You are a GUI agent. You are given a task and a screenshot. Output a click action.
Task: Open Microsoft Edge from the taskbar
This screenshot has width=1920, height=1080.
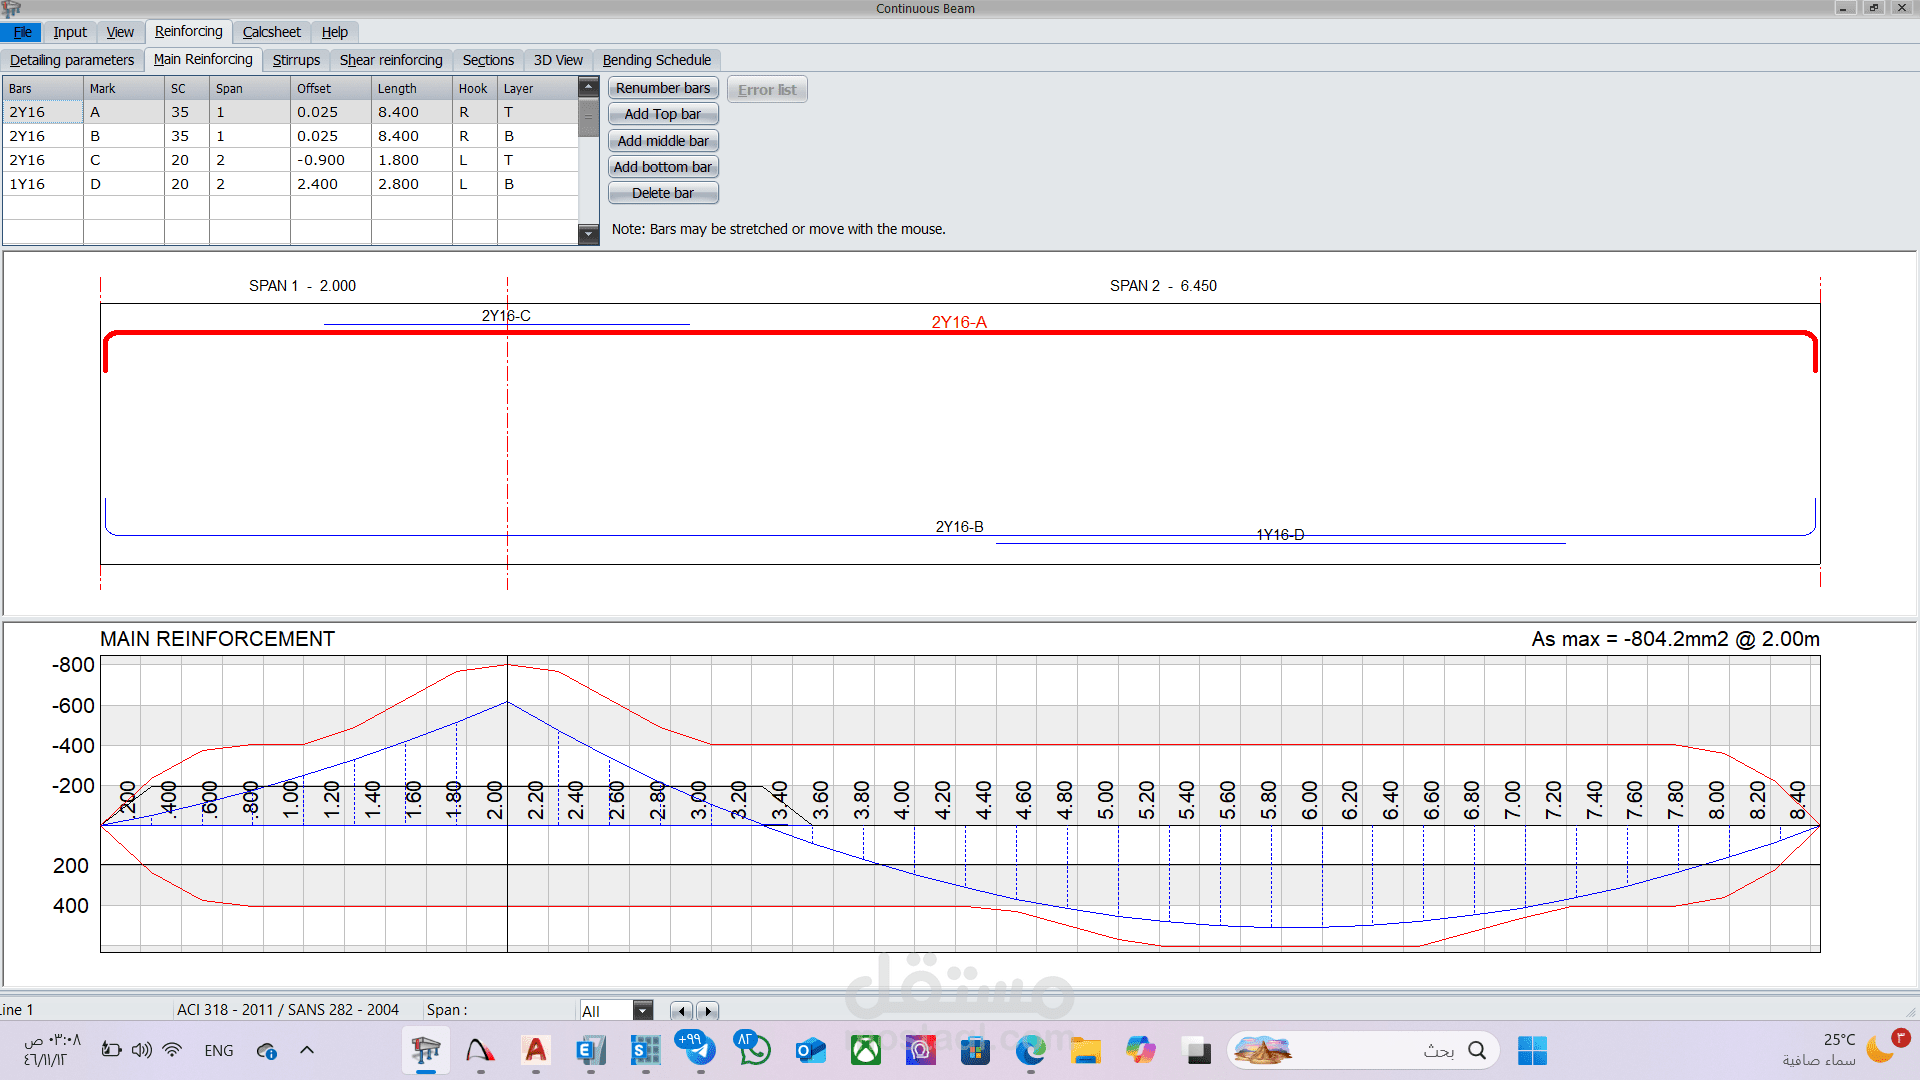click(x=1030, y=1050)
